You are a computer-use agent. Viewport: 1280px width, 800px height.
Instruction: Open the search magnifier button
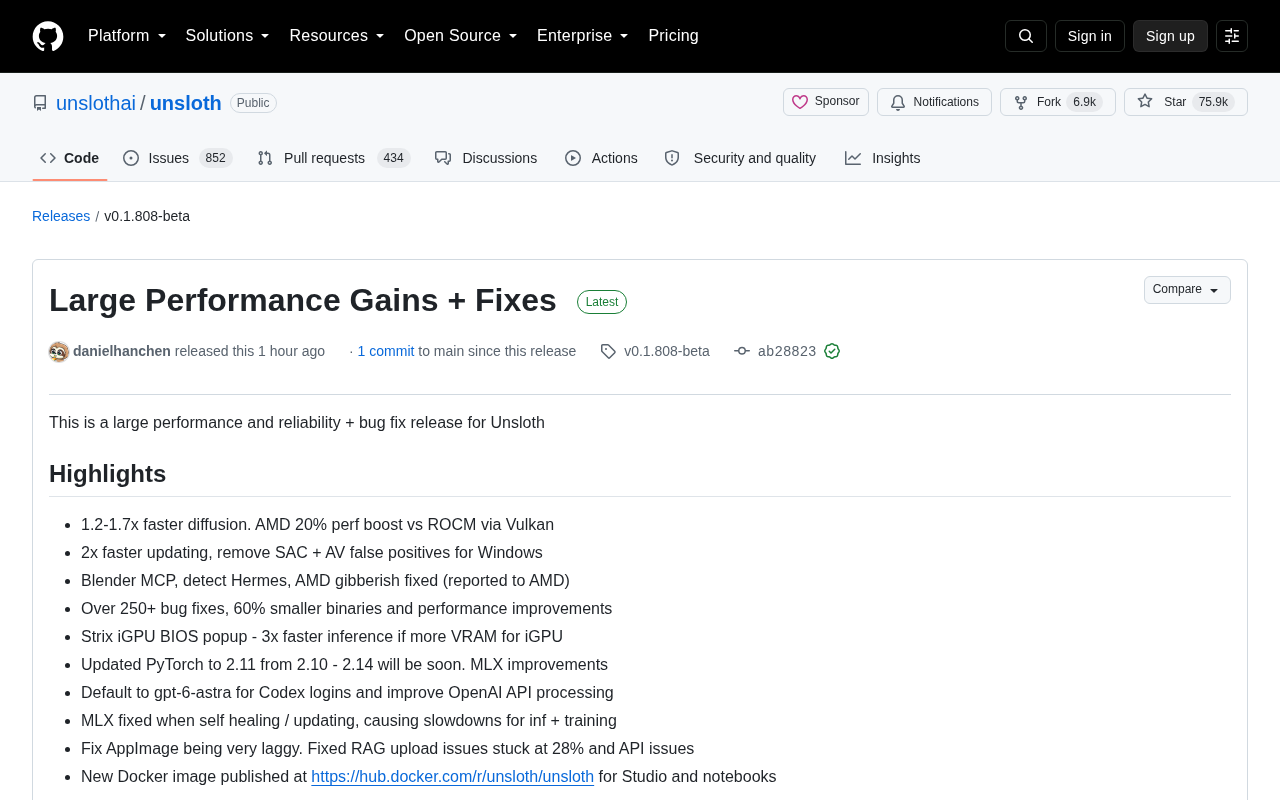(1026, 36)
